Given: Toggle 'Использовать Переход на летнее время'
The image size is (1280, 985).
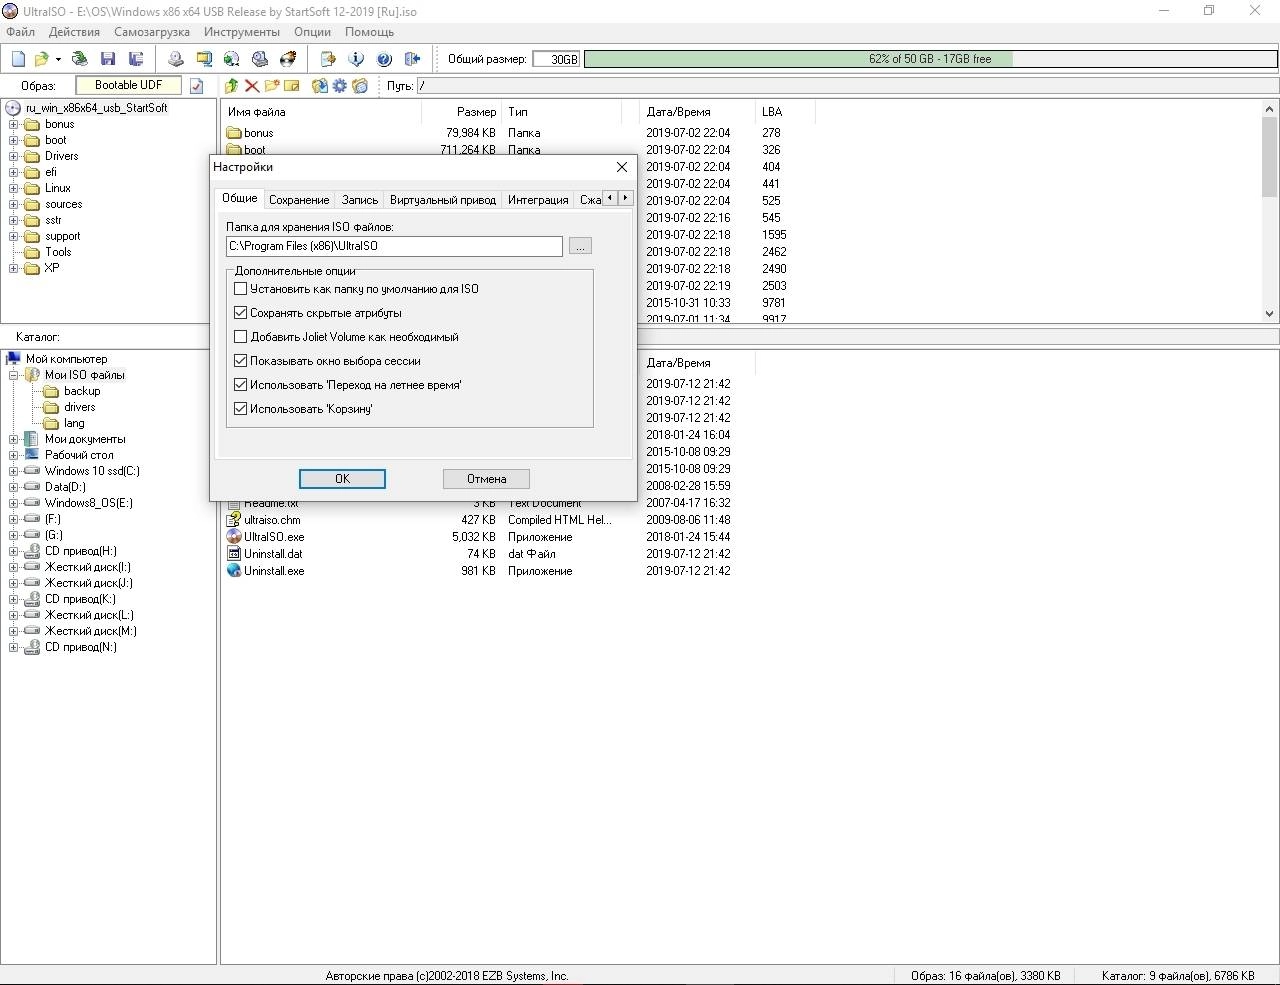Looking at the screenshot, I should click(x=240, y=385).
